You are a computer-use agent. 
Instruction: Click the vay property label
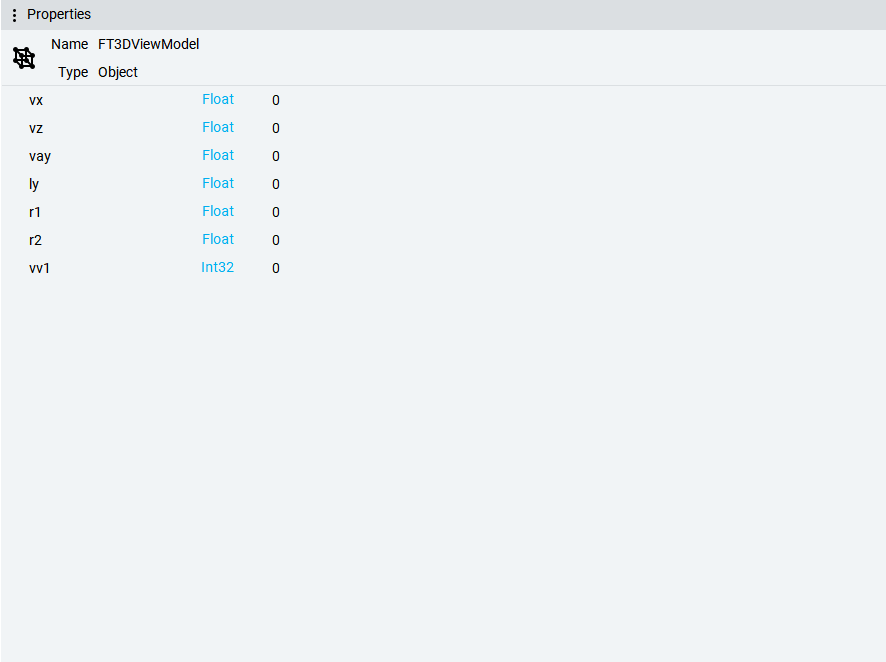(40, 156)
